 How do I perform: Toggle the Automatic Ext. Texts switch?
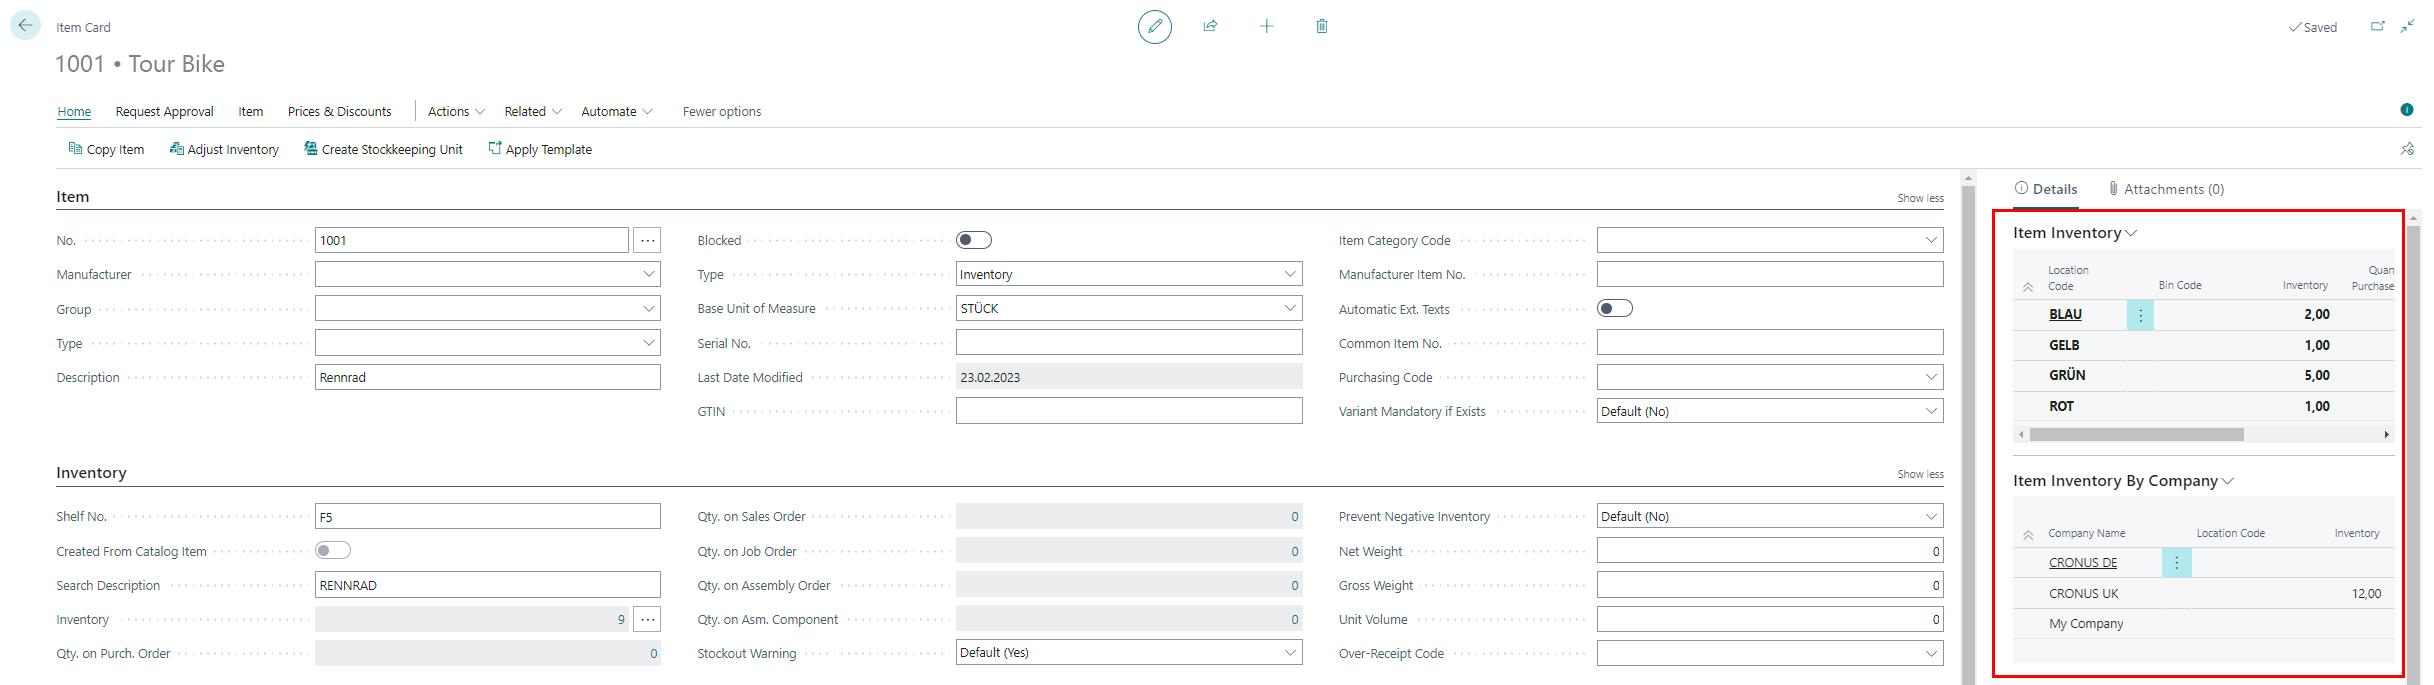pos(1614,308)
